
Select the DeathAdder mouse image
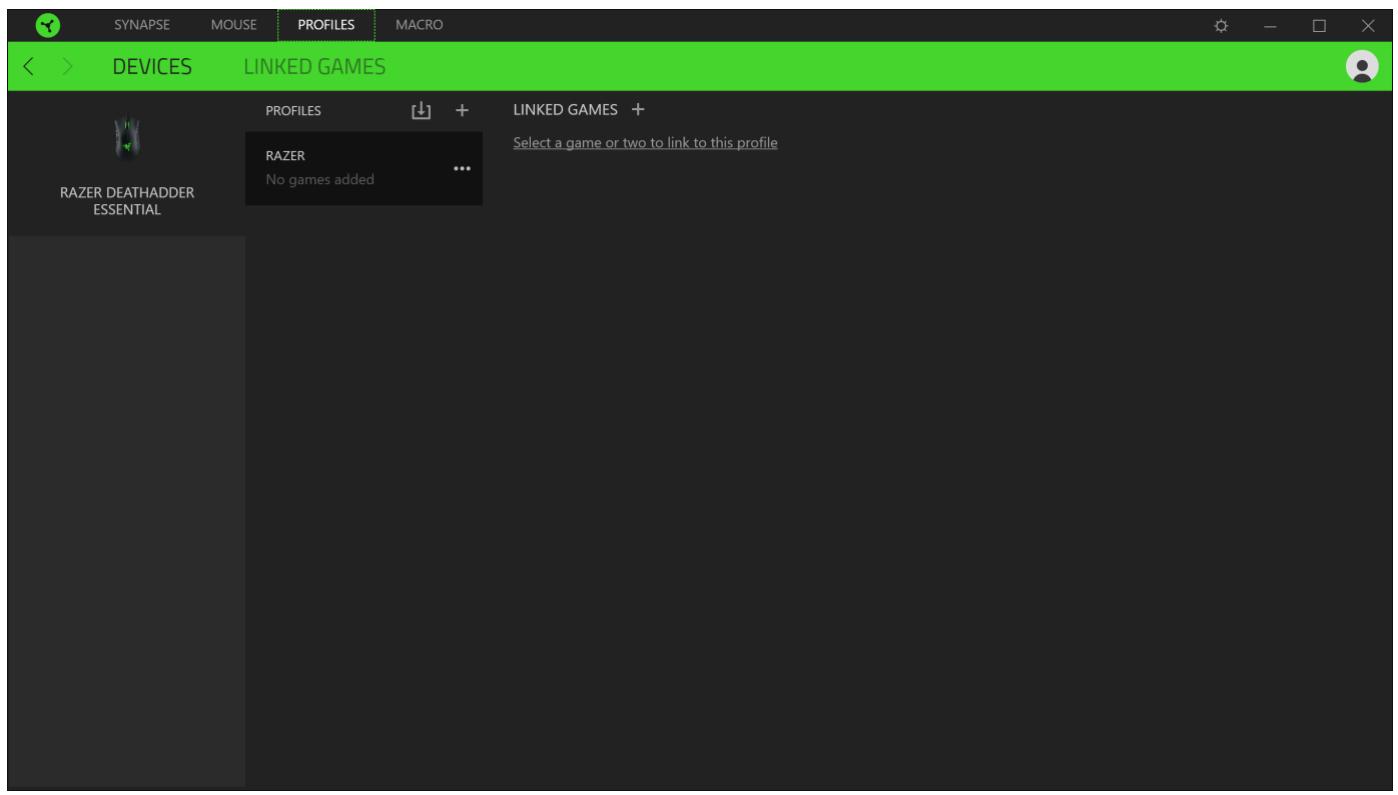point(125,141)
